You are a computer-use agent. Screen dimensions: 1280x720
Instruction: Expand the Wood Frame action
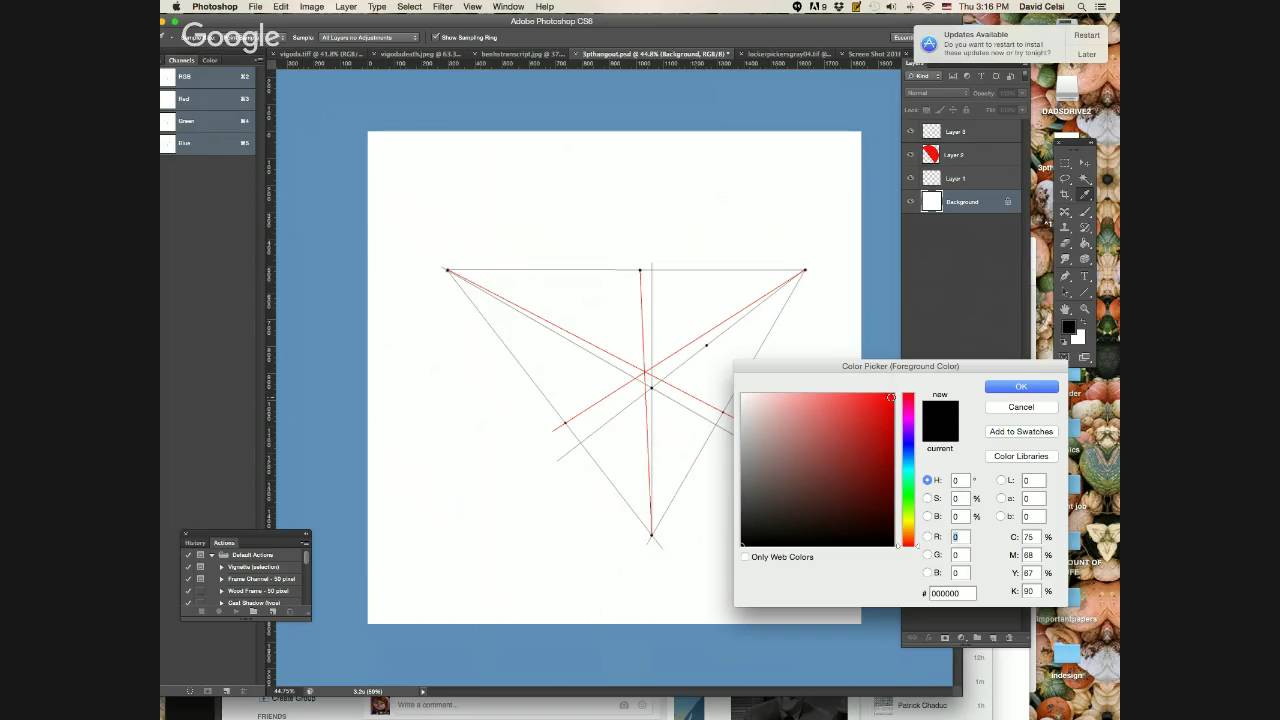(x=222, y=591)
